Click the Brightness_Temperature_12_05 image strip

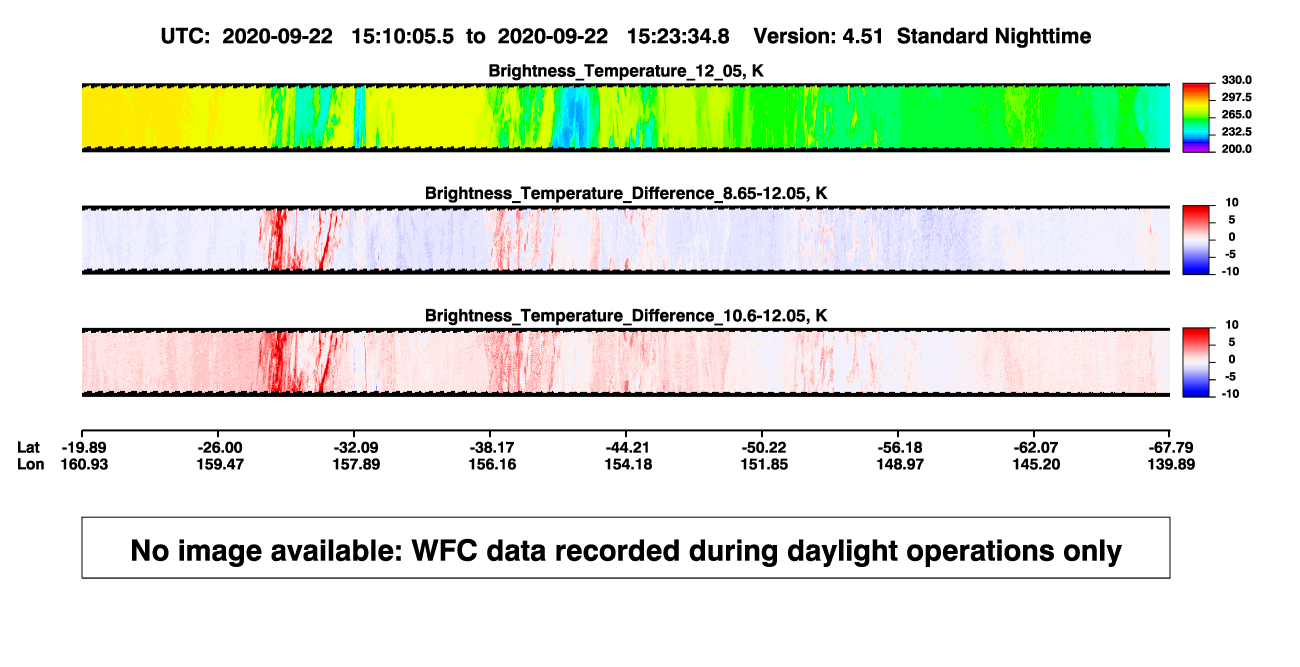(x=625, y=117)
